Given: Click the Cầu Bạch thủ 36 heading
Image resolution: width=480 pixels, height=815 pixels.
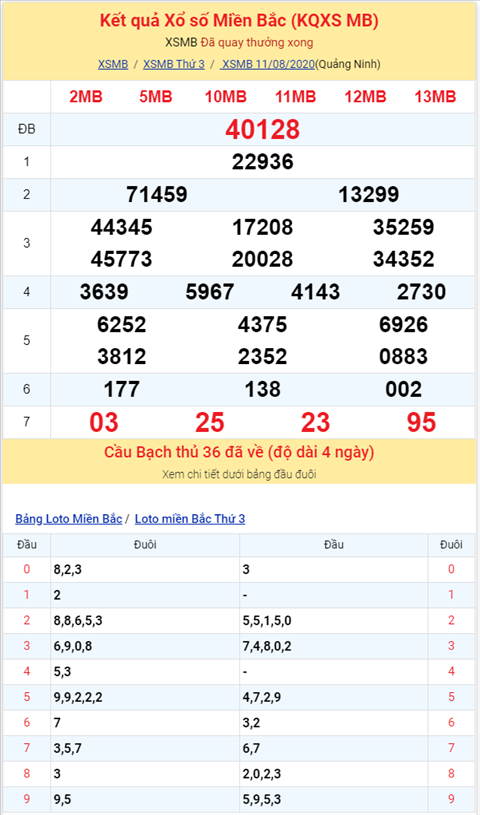Looking at the screenshot, I should click(x=239, y=452).
